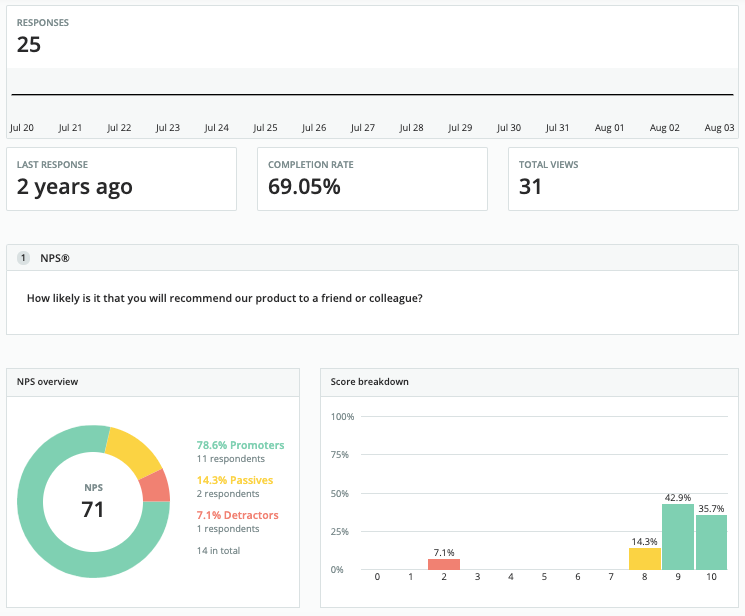Click the 78.6% Promoters legend entry
Image resolution: width=745 pixels, height=616 pixels.
tap(240, 445)
